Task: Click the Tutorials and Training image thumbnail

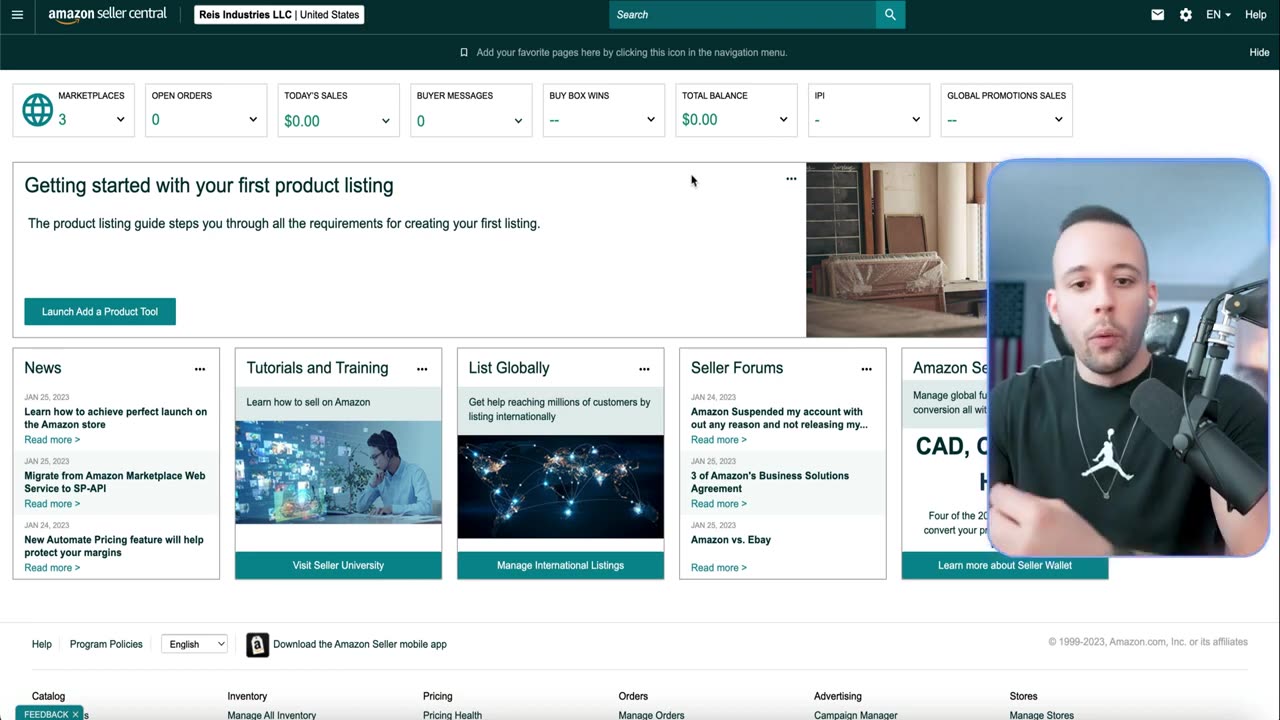Action: coord(338,472)
